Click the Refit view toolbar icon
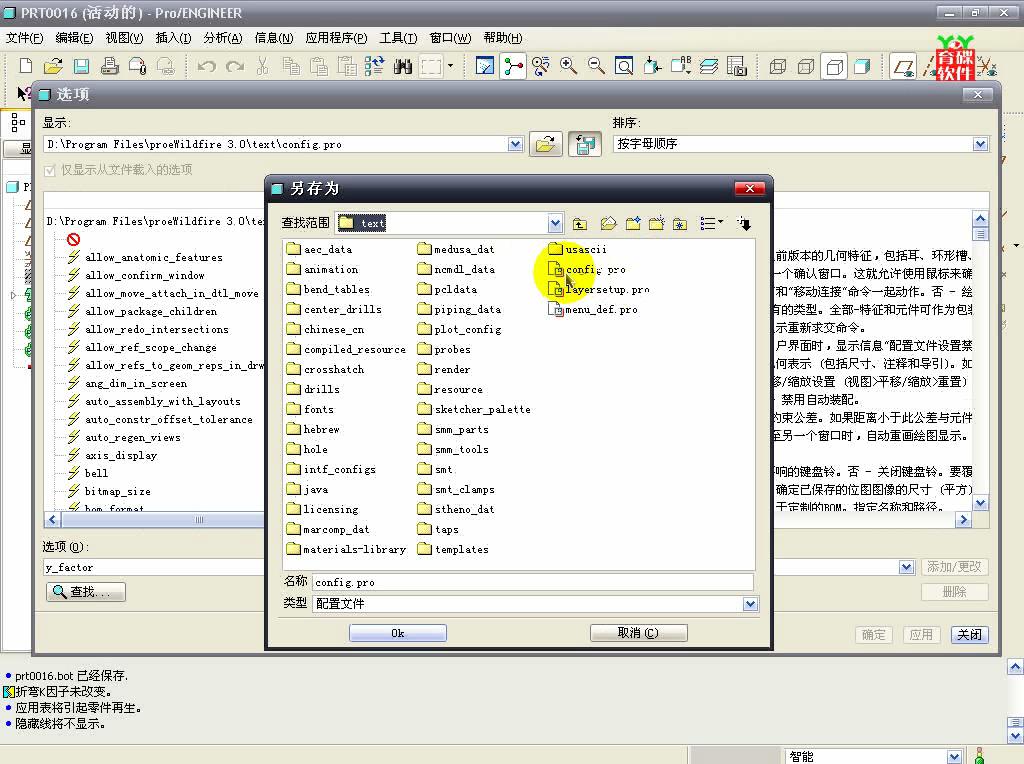Viewport: 1024px width, 764px height. (x=624, y=66)
